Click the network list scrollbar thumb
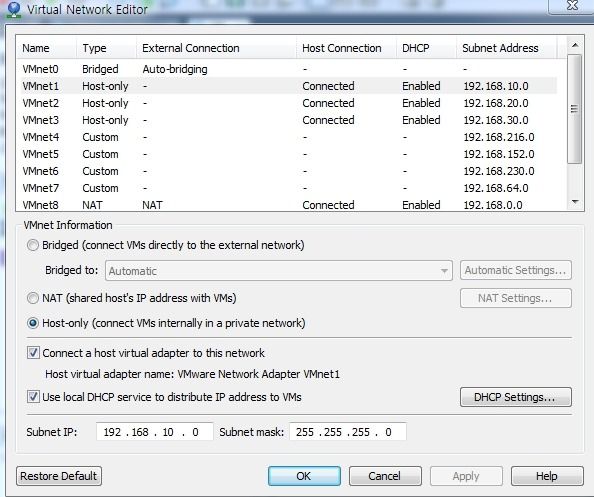Viewport: 594px width, 497px height. point(575,109)
